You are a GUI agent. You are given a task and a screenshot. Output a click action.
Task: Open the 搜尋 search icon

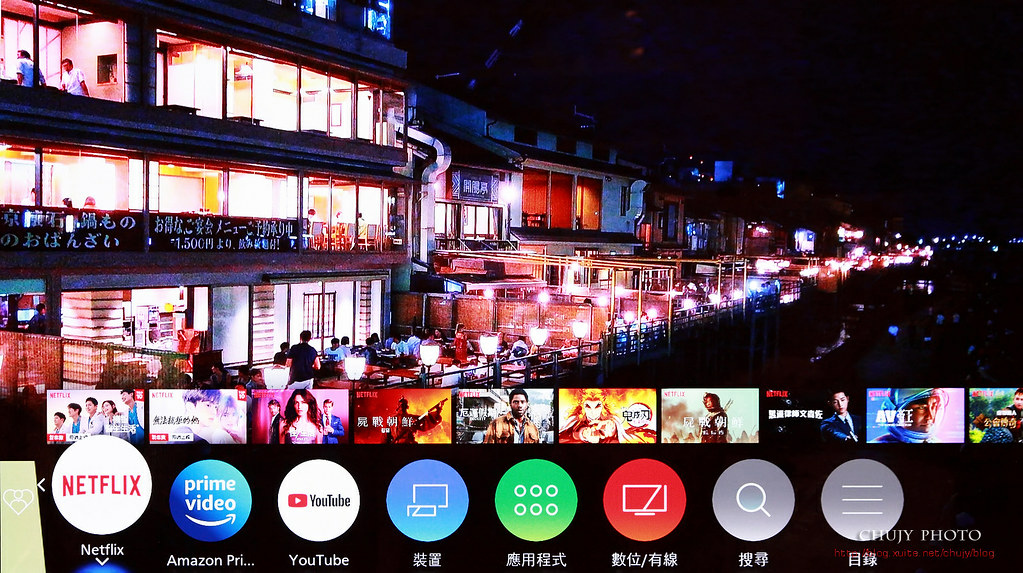(x=753, y=501)
